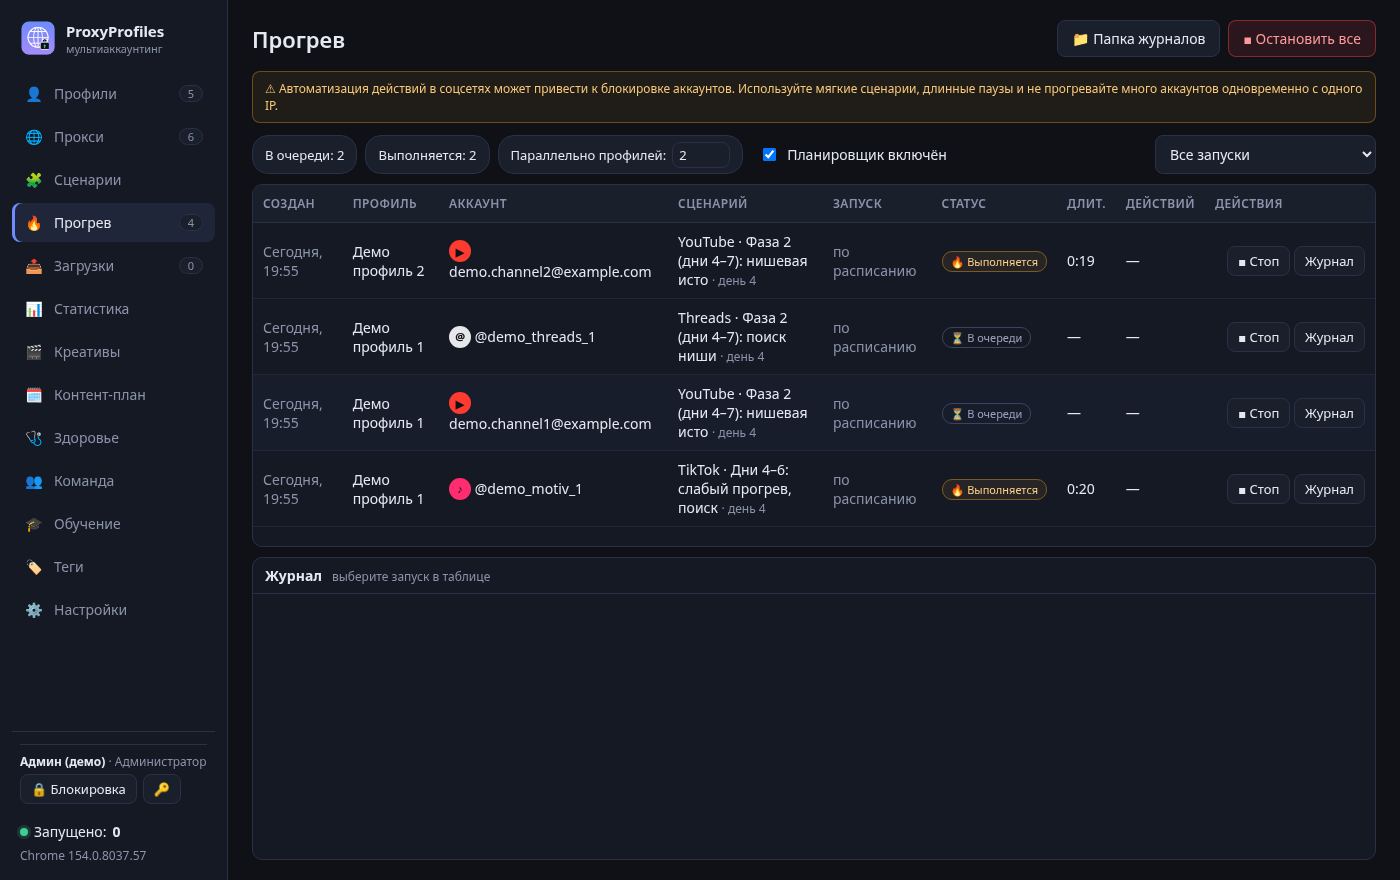Click the YouTube icon for demo.channel1@example.com

click(460, 403)
